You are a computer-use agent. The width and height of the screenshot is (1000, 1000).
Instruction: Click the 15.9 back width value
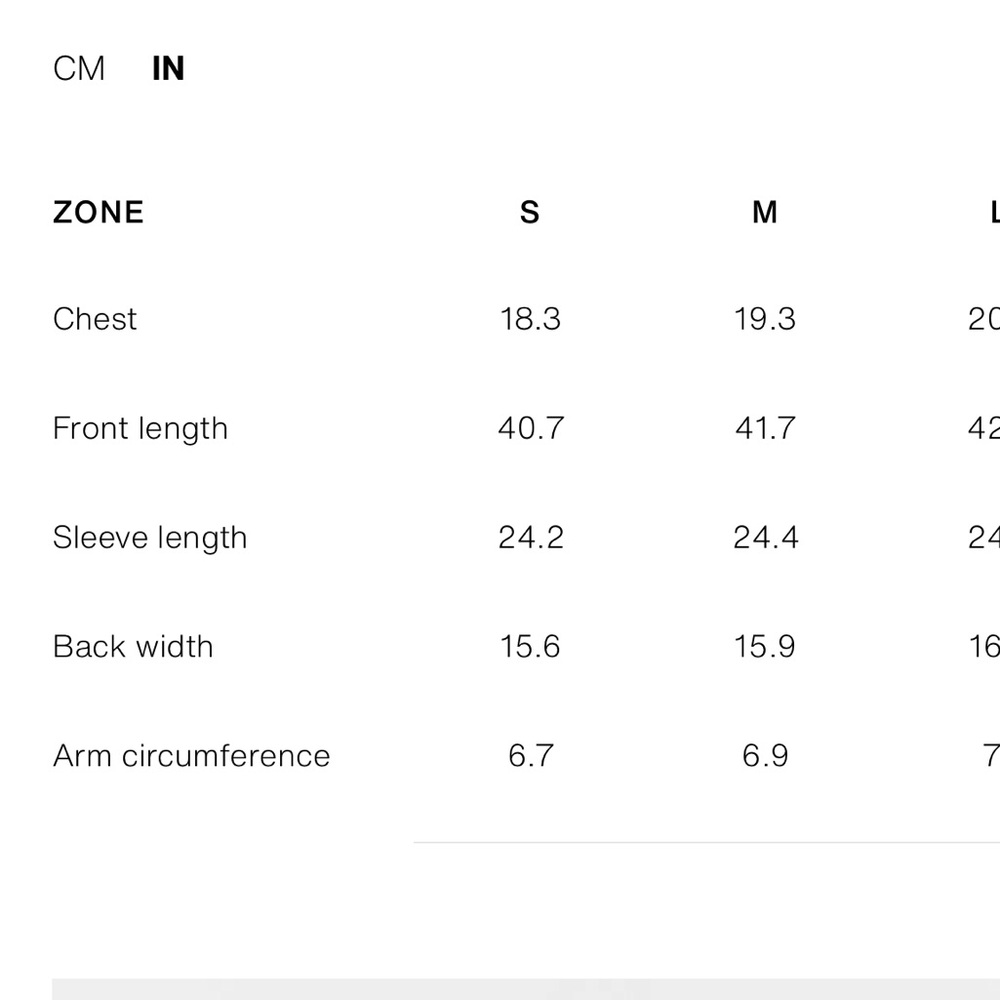click(765, 646)
